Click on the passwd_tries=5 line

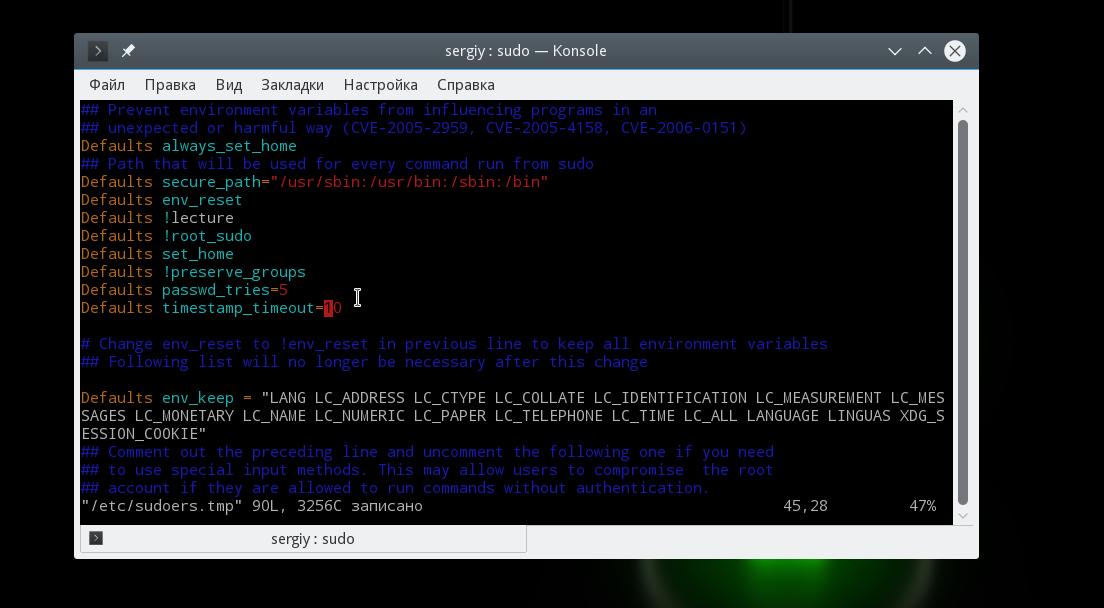pyautogui.click(x=184, y=290)
